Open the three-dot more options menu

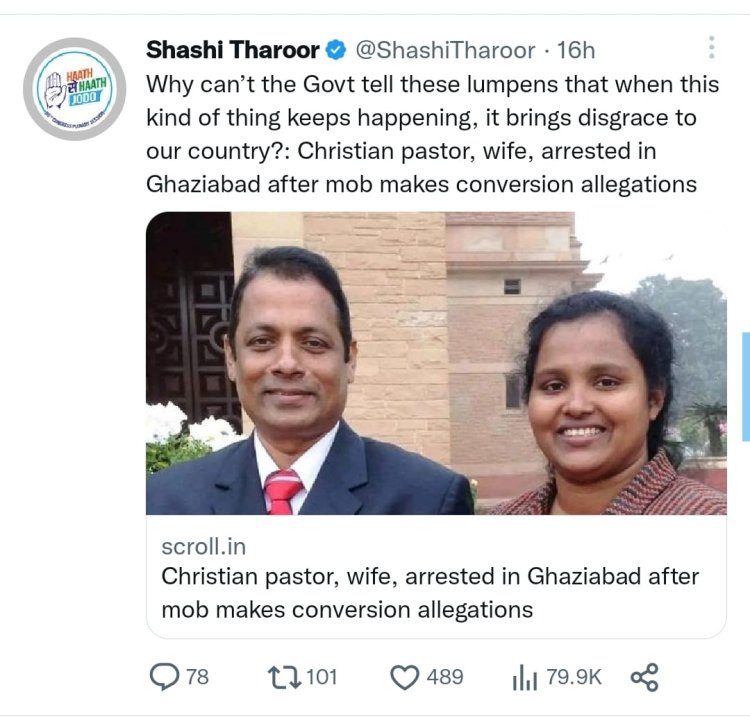(711, 48)
